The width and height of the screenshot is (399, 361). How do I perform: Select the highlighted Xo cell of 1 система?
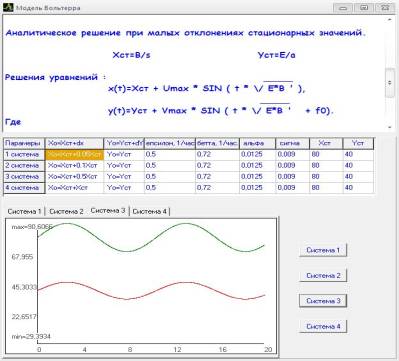coord(74,154)
